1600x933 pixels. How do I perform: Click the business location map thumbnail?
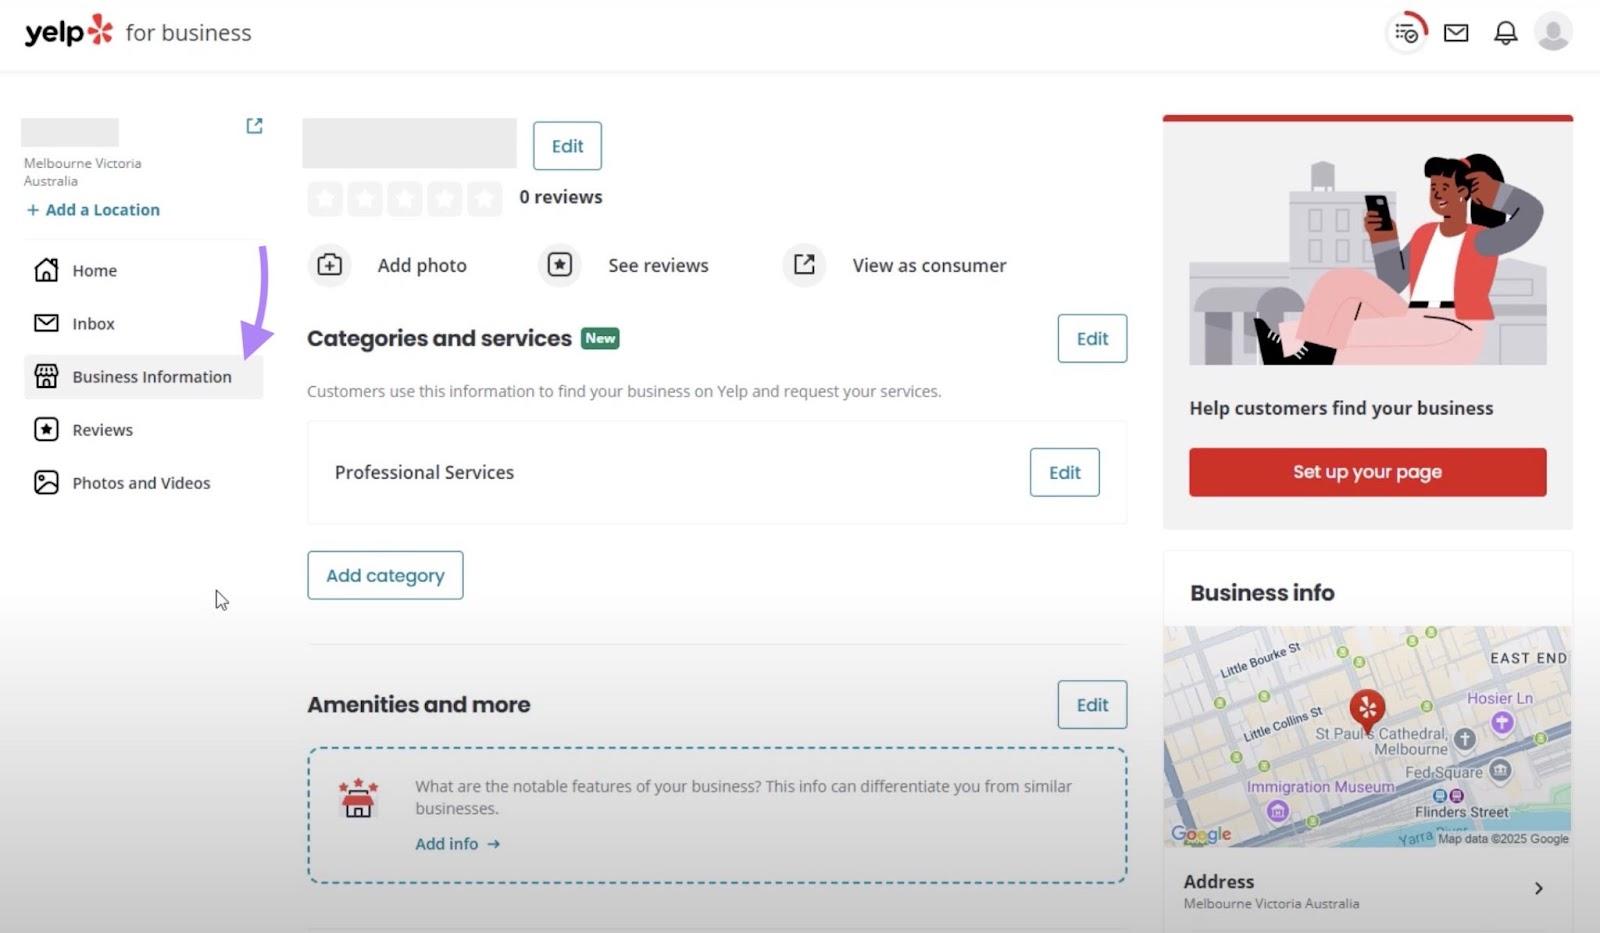point(1367,737)
